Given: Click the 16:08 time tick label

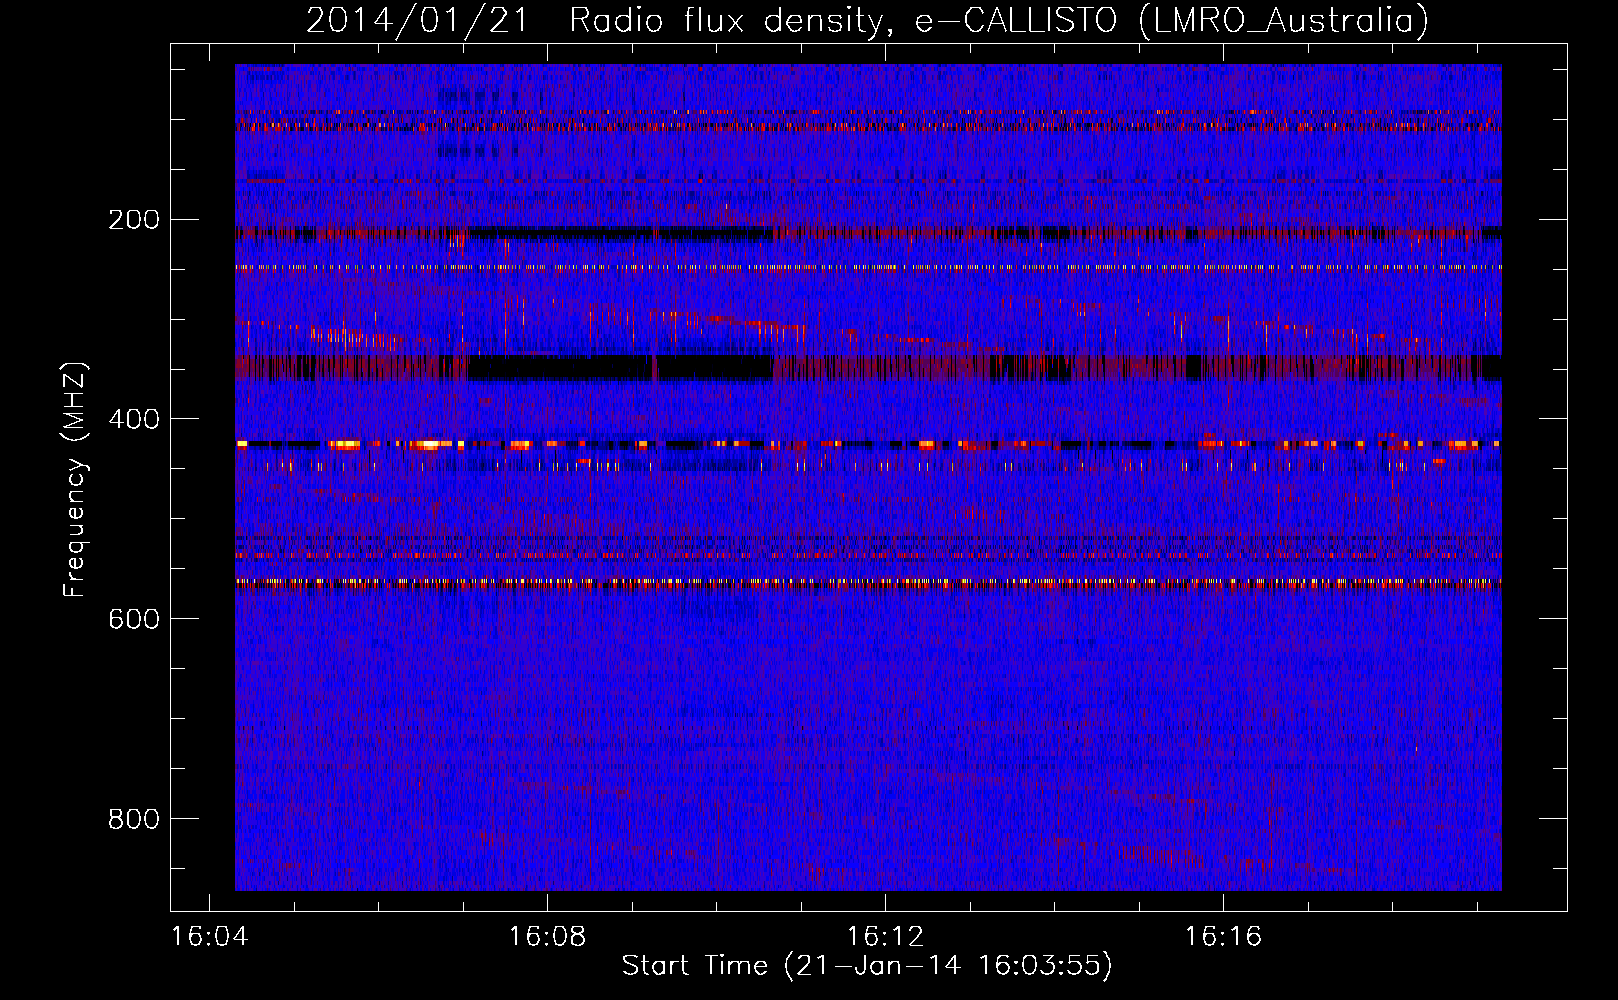Looking at the screenshot, I should click(x=547, y=937).
